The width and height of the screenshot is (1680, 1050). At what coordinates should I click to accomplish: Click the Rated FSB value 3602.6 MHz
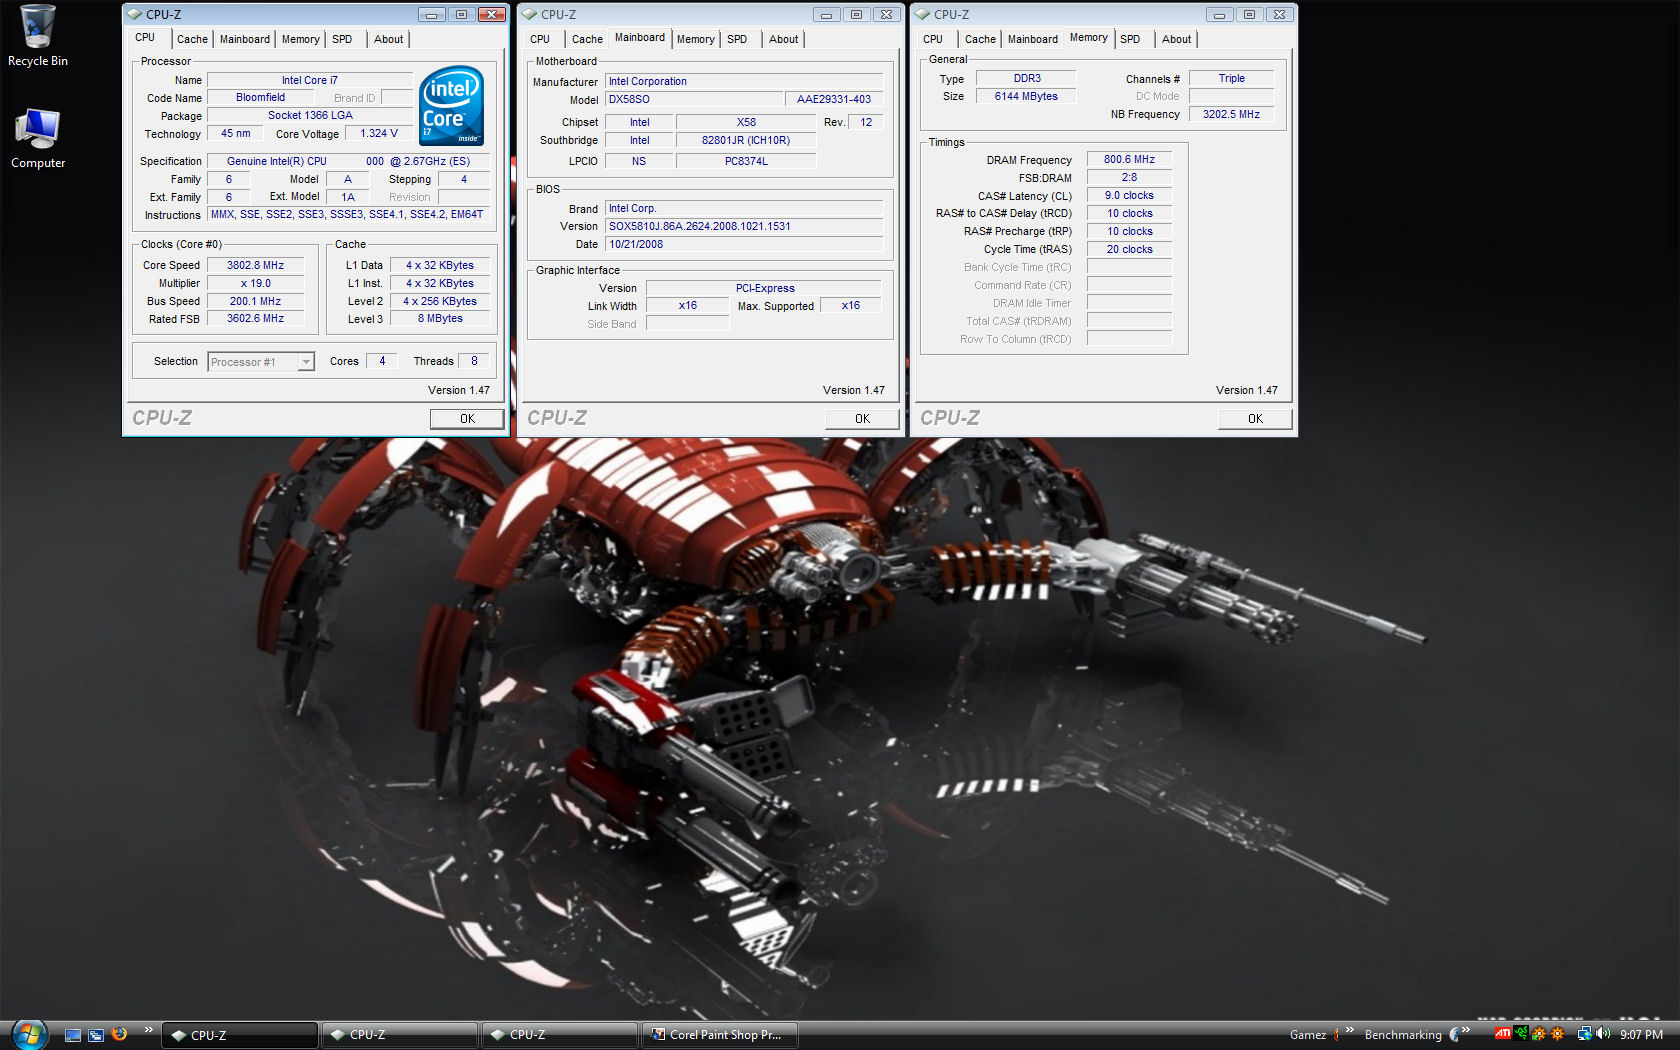tap(255, 319)
